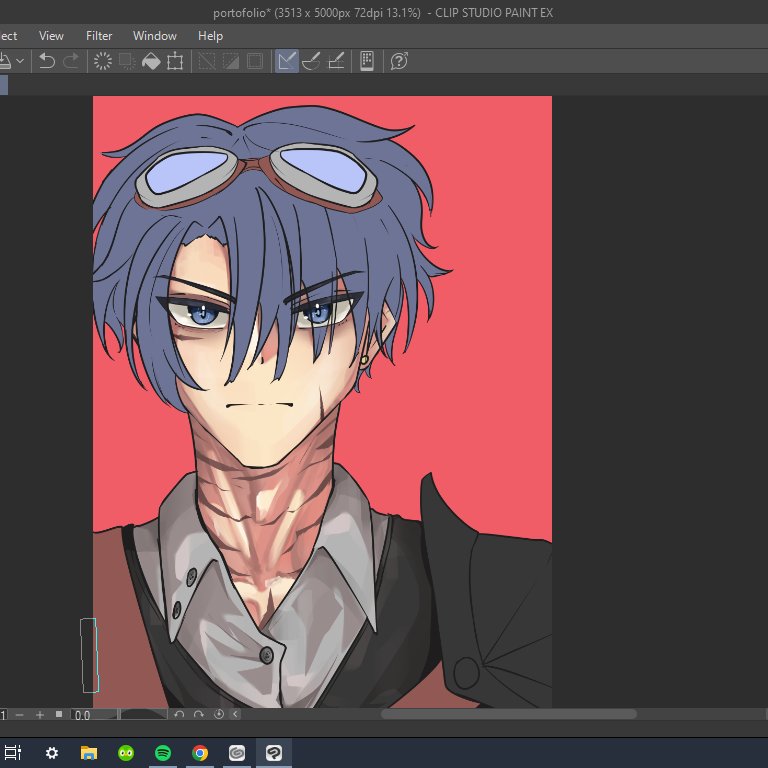Toggle Show Border of Selected Area
The height and width of the screenshot is (768, 768).
pyautogui.click(x=255, y=61)
